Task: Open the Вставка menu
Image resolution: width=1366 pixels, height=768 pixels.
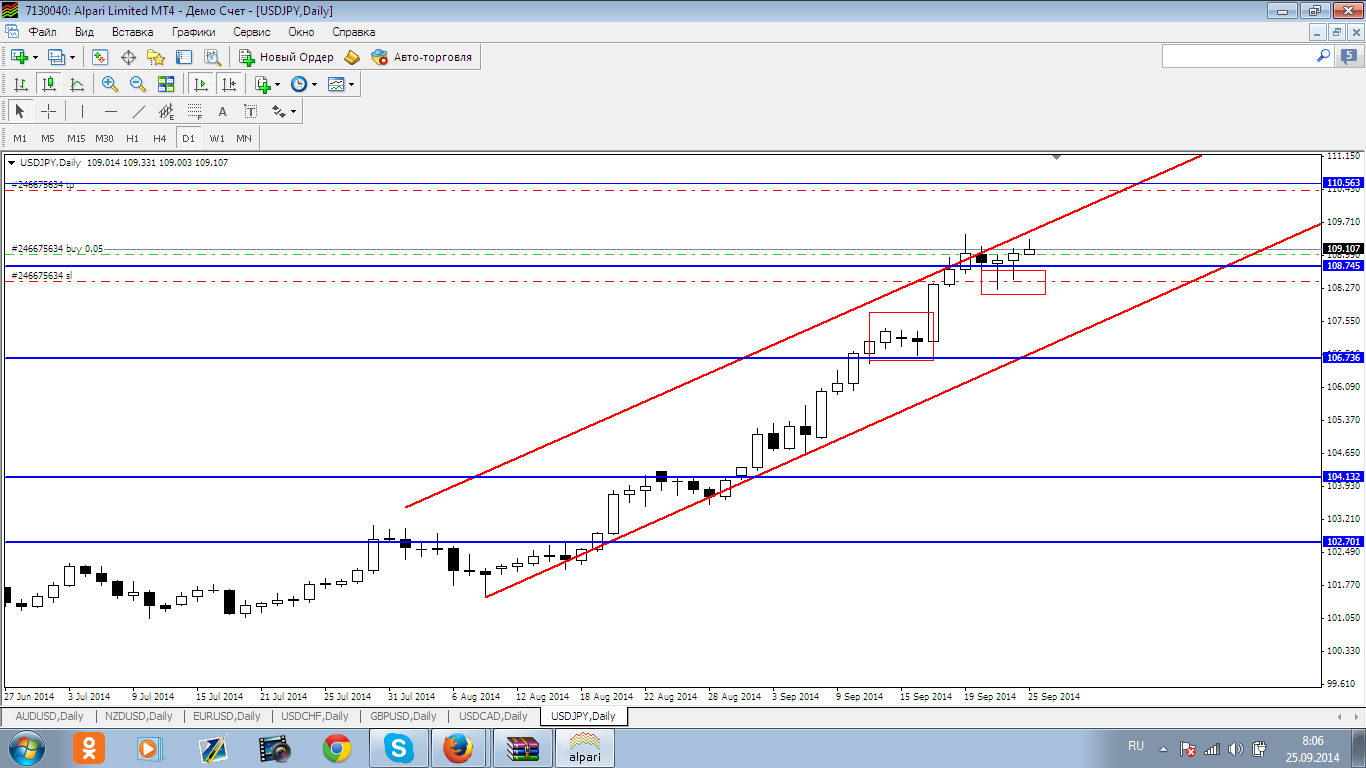Action: [x=132, y=32]
